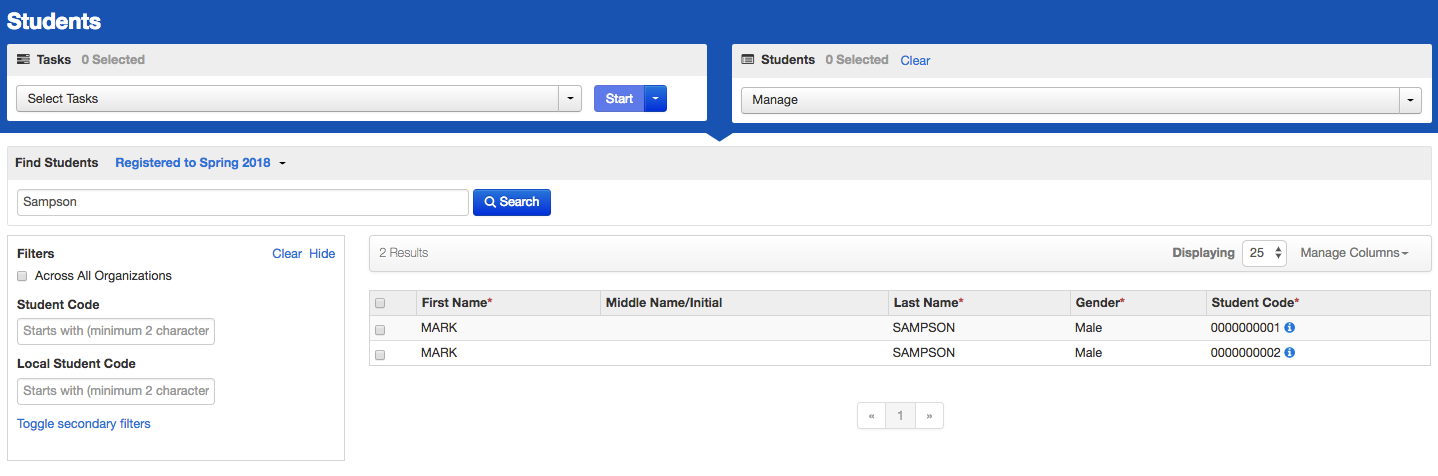1438x476 pixels.
Task: Expand the Manage students dropdown
Action: (1080, 100)
